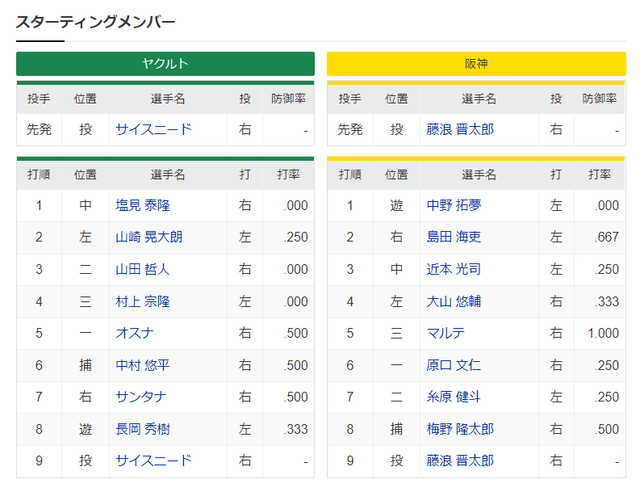The width and height of the screenshot is (640, 492).
Task: Click .500 average in オスナ row
Action: pos(296,333)
